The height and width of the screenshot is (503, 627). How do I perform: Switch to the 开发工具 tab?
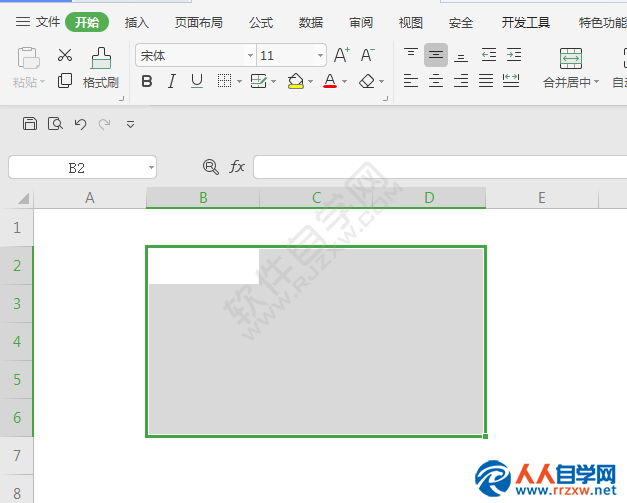pos(525,22)
